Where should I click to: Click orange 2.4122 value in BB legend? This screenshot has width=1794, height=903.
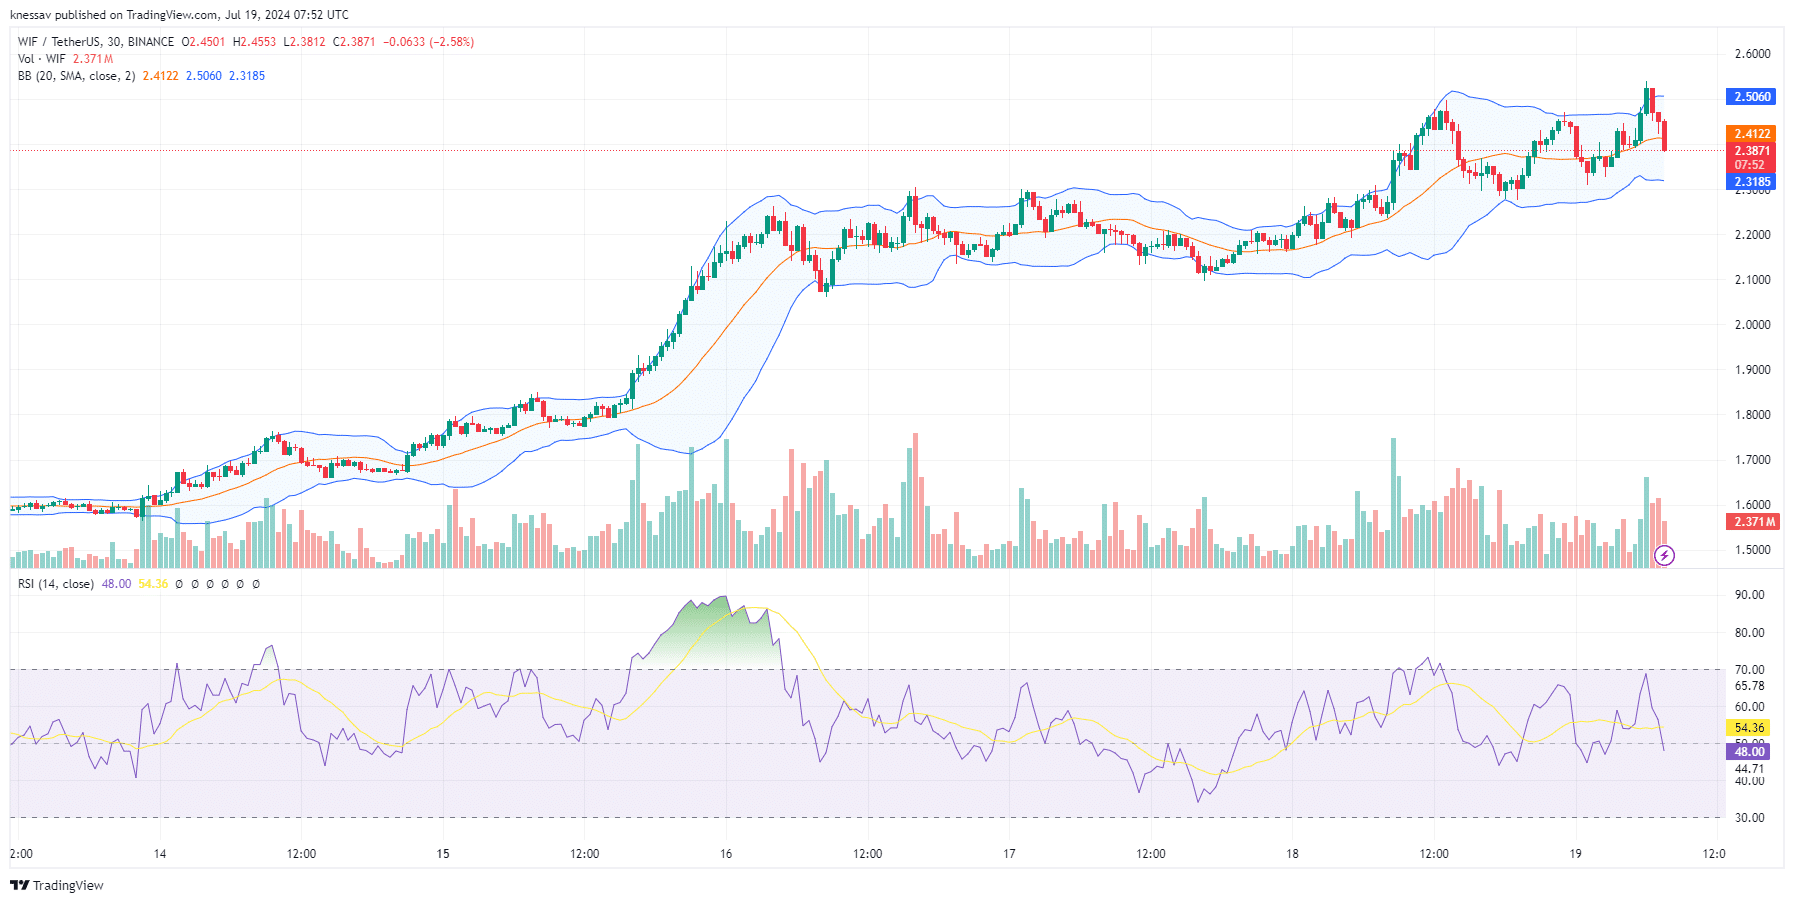[160, 76]
